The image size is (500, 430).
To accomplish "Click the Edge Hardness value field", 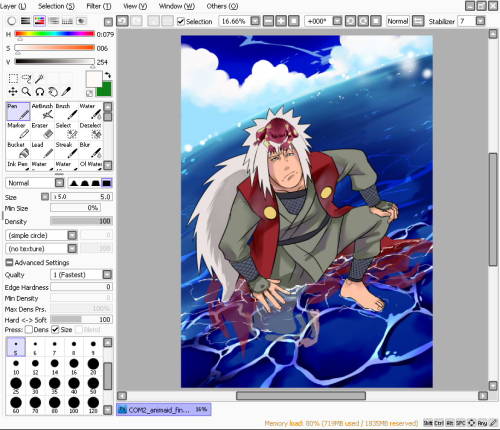I will tap(81, 287).
